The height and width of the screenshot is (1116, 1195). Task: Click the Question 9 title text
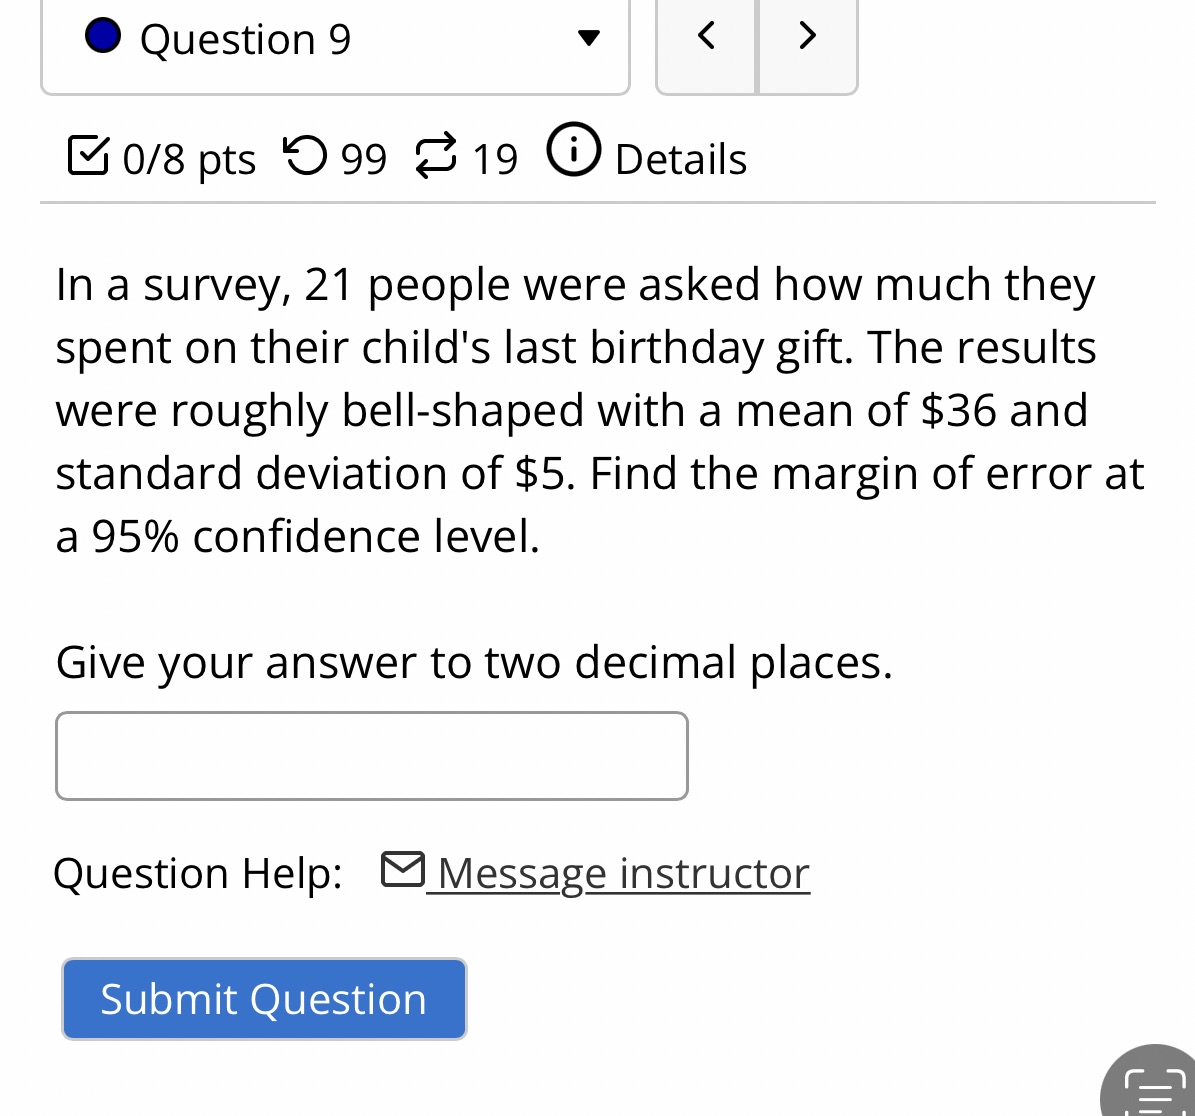(245, 38)
